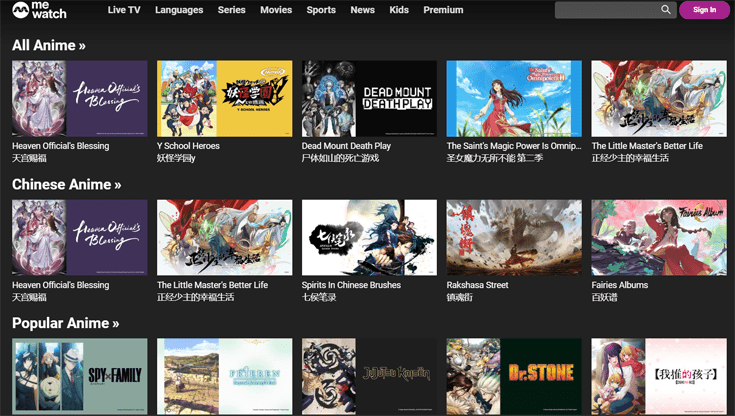This screenshot has width=735, height=416.
Task: Open the Kids menu
Action: [399, 10]
